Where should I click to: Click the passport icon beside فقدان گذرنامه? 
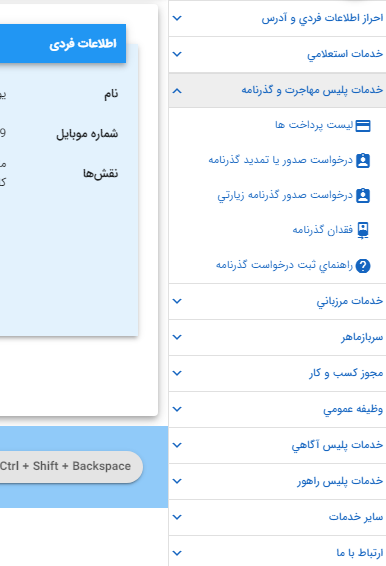pyautogui.click(x=363, y=230)
